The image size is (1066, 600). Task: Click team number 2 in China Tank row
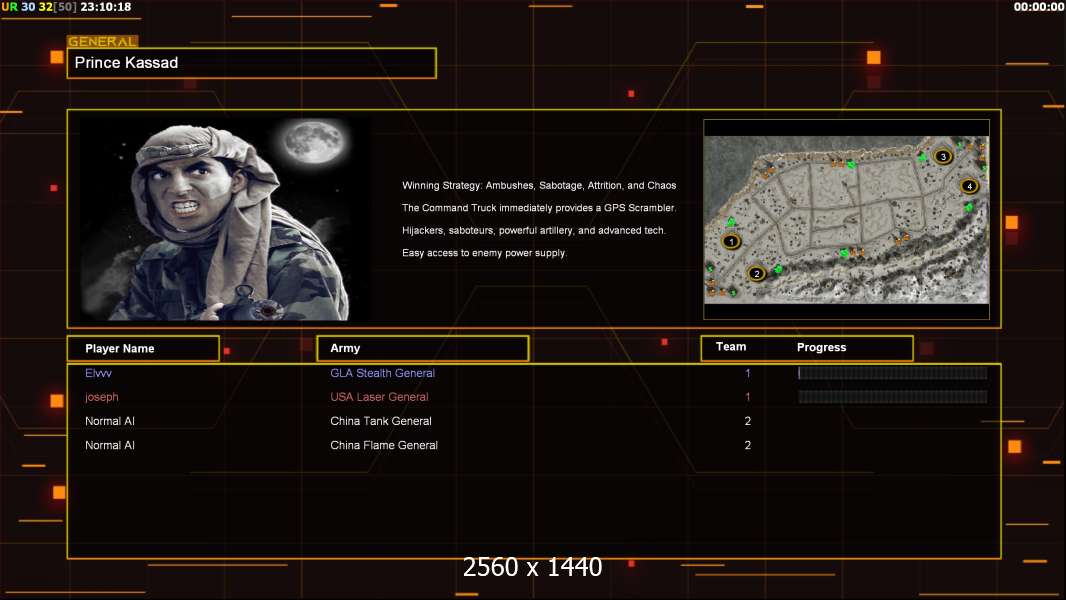pos(748,421)
